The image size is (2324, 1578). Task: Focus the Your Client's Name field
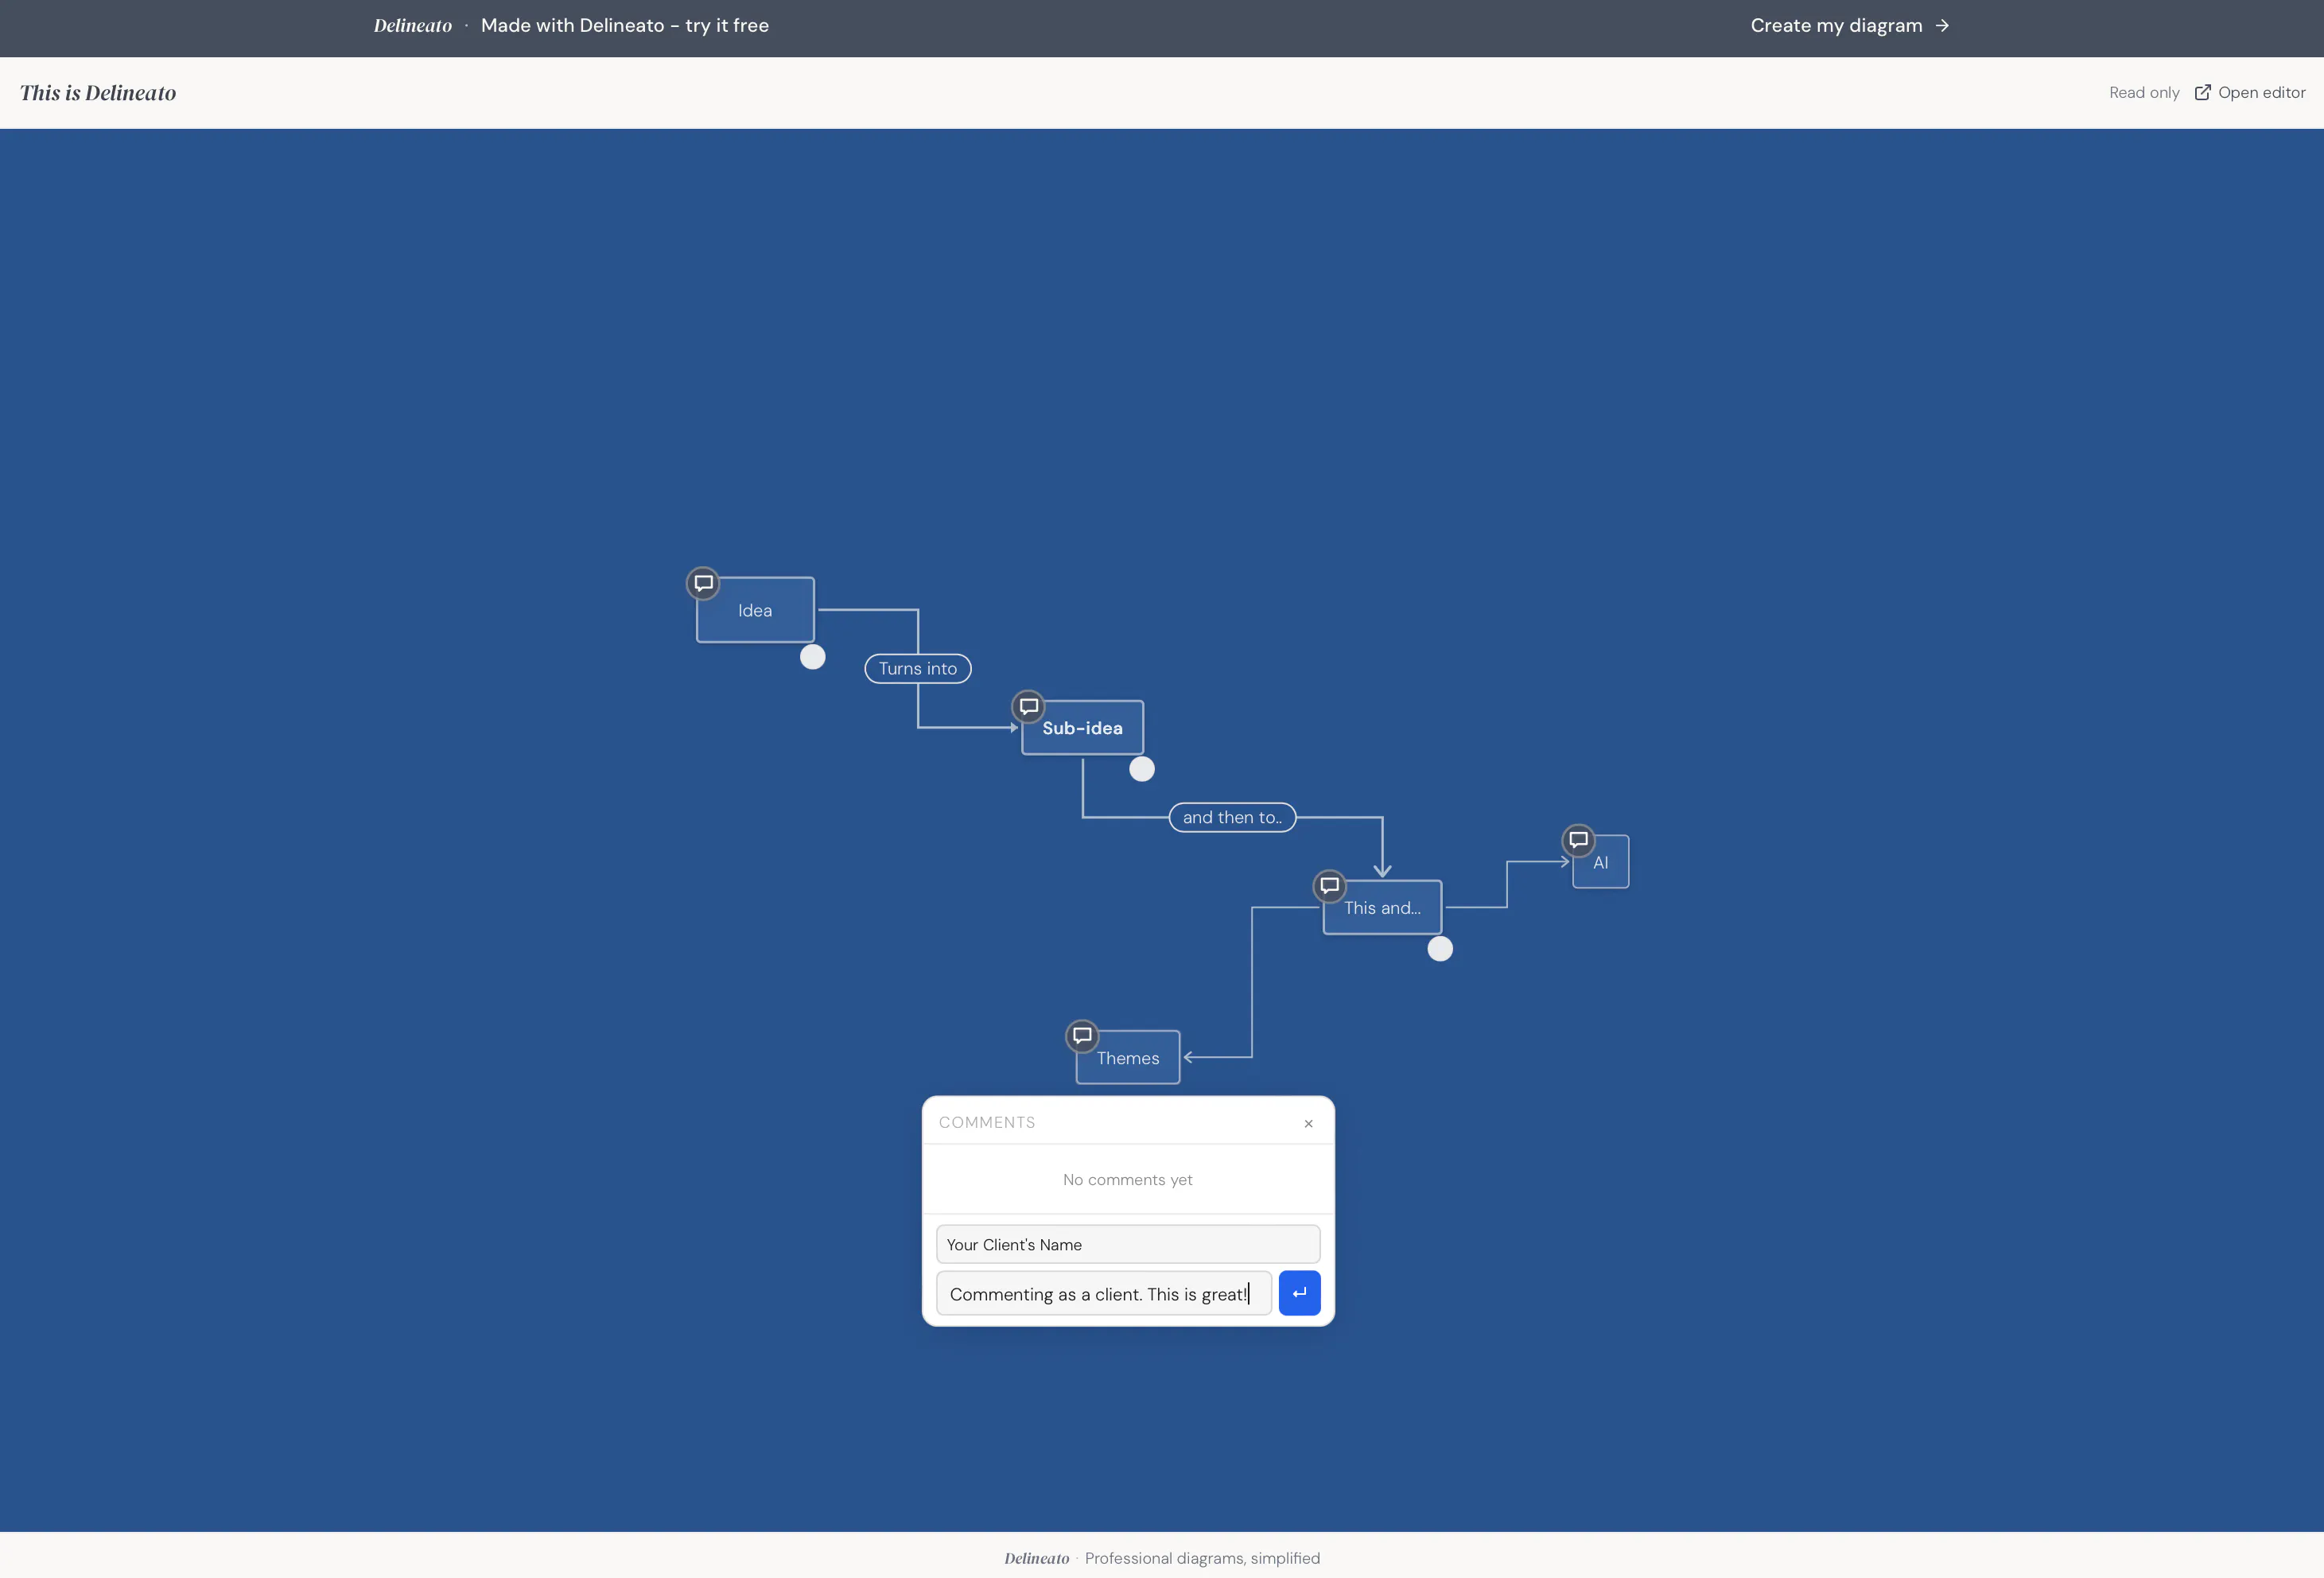click(1128, 1245)
